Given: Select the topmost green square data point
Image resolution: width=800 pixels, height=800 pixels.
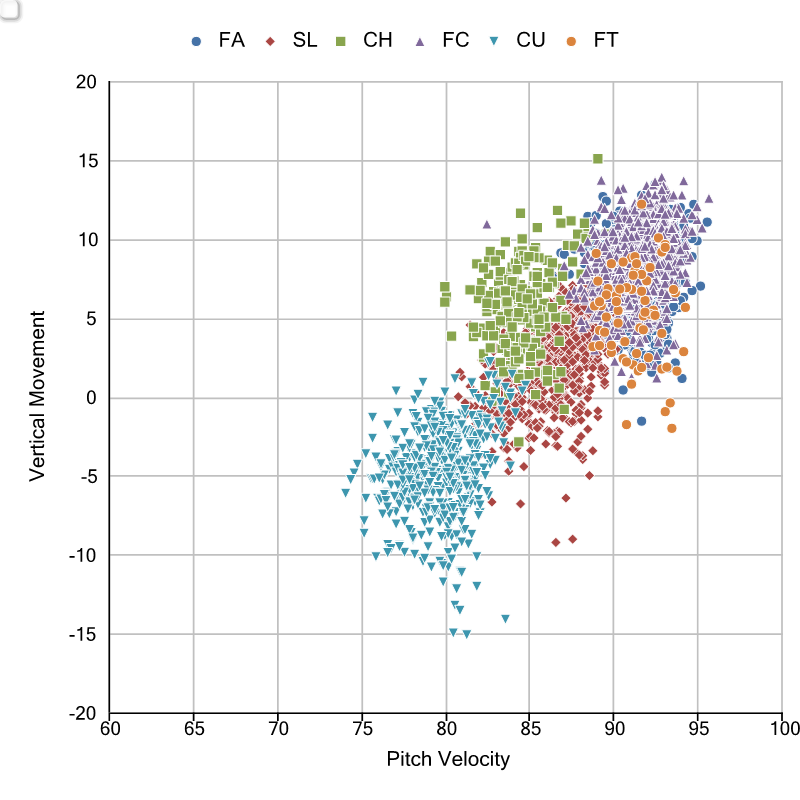Looking at the screenshot, I should (x=598, y=158).
